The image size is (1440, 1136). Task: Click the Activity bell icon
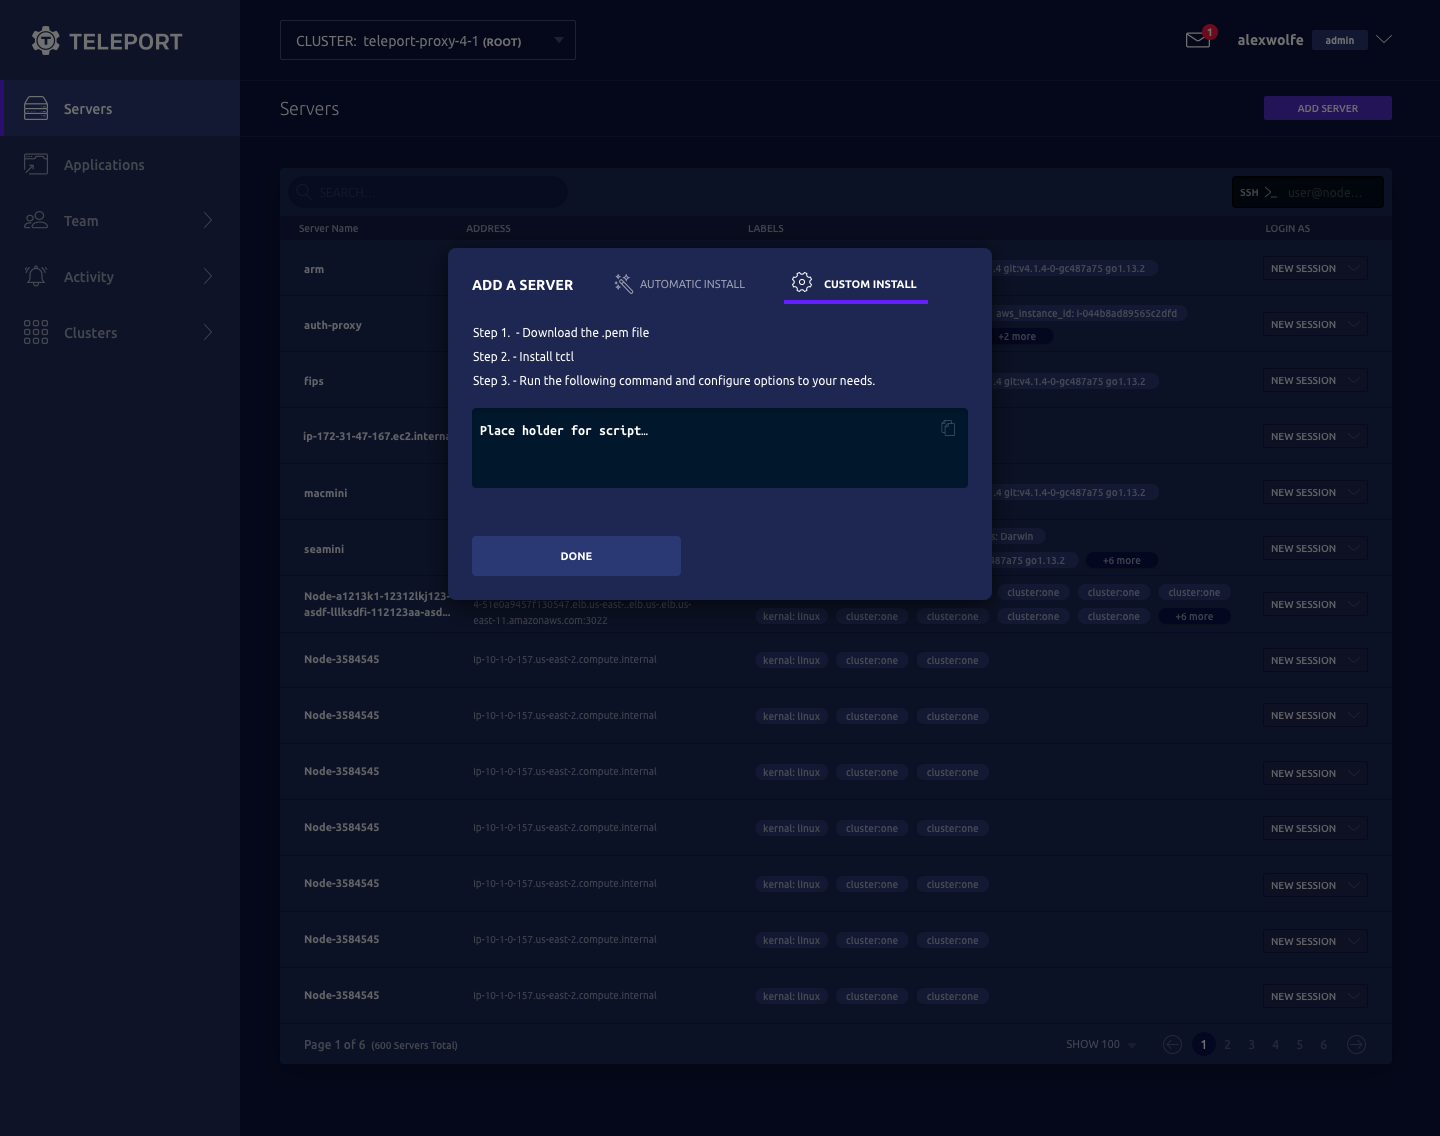(x=36, y=277)
